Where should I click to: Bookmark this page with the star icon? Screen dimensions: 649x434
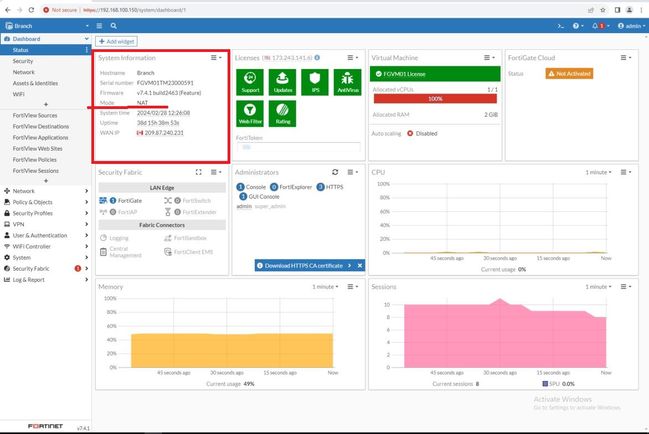click(x=603, y=10)
